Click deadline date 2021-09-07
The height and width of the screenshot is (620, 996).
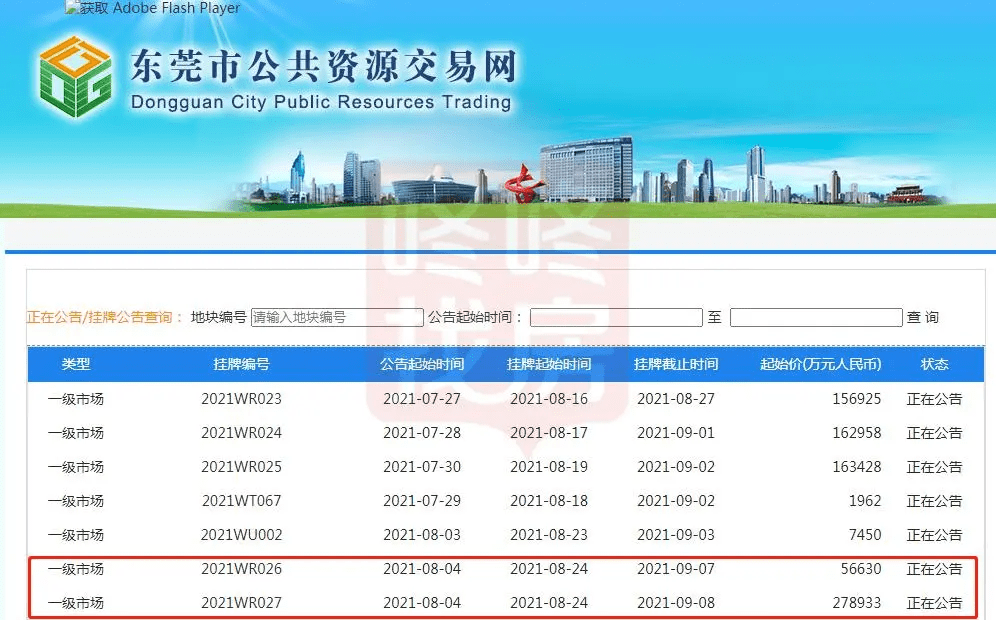click(x=676, y=569)
